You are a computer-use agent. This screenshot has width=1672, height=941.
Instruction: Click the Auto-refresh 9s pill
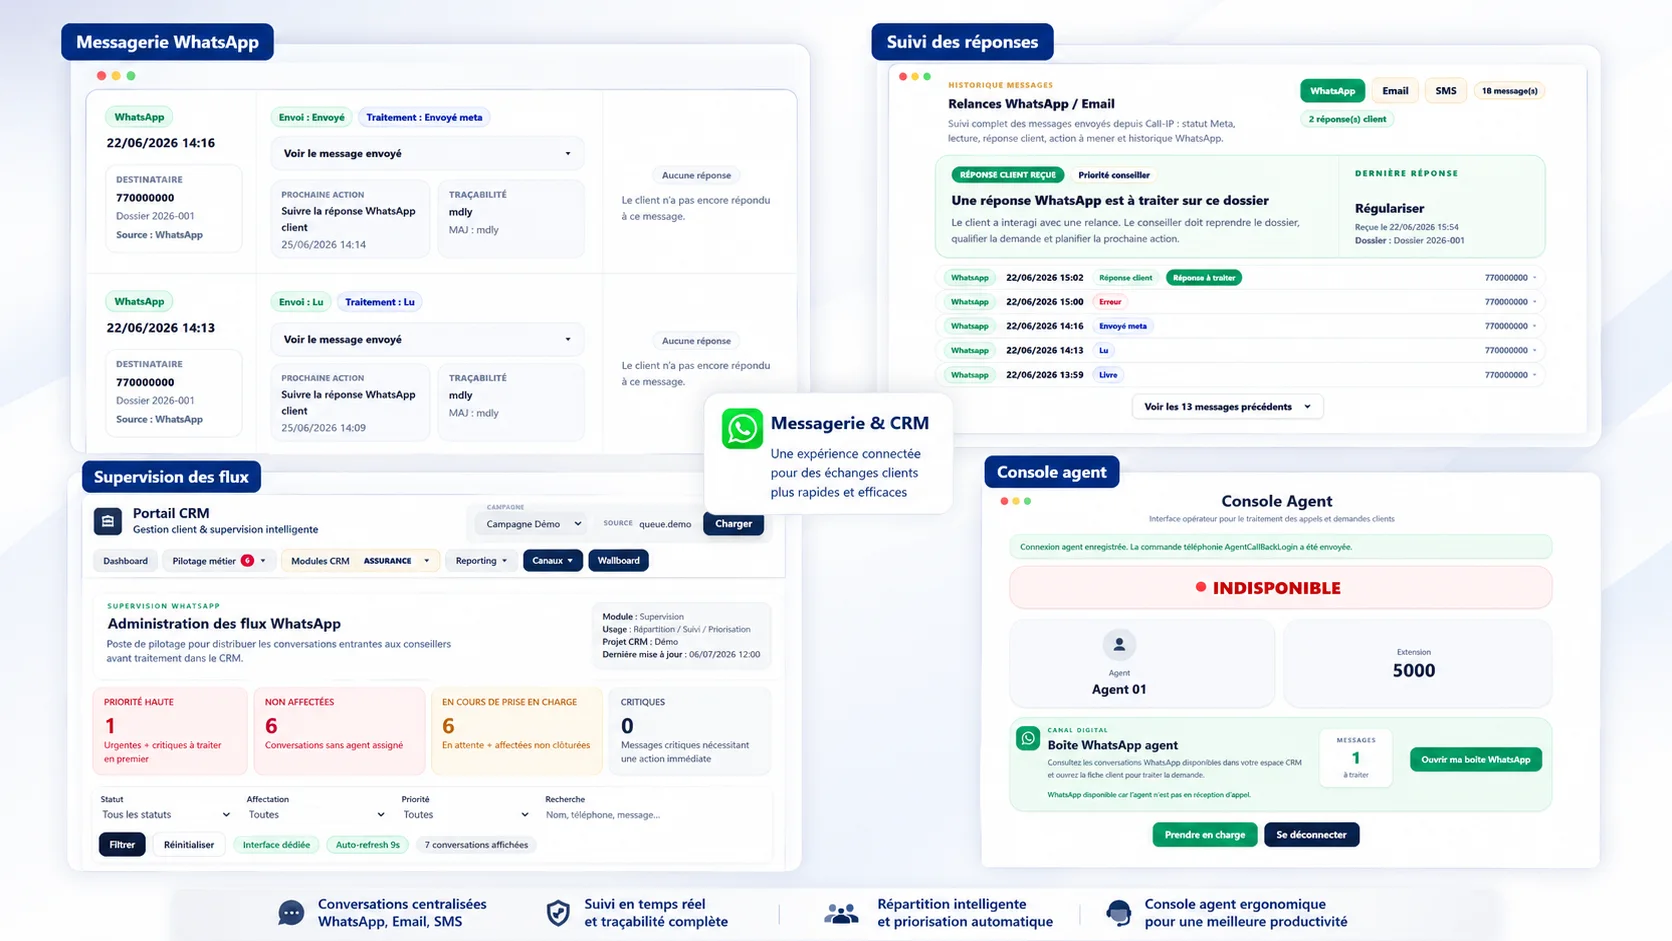(x=367, y=845)
